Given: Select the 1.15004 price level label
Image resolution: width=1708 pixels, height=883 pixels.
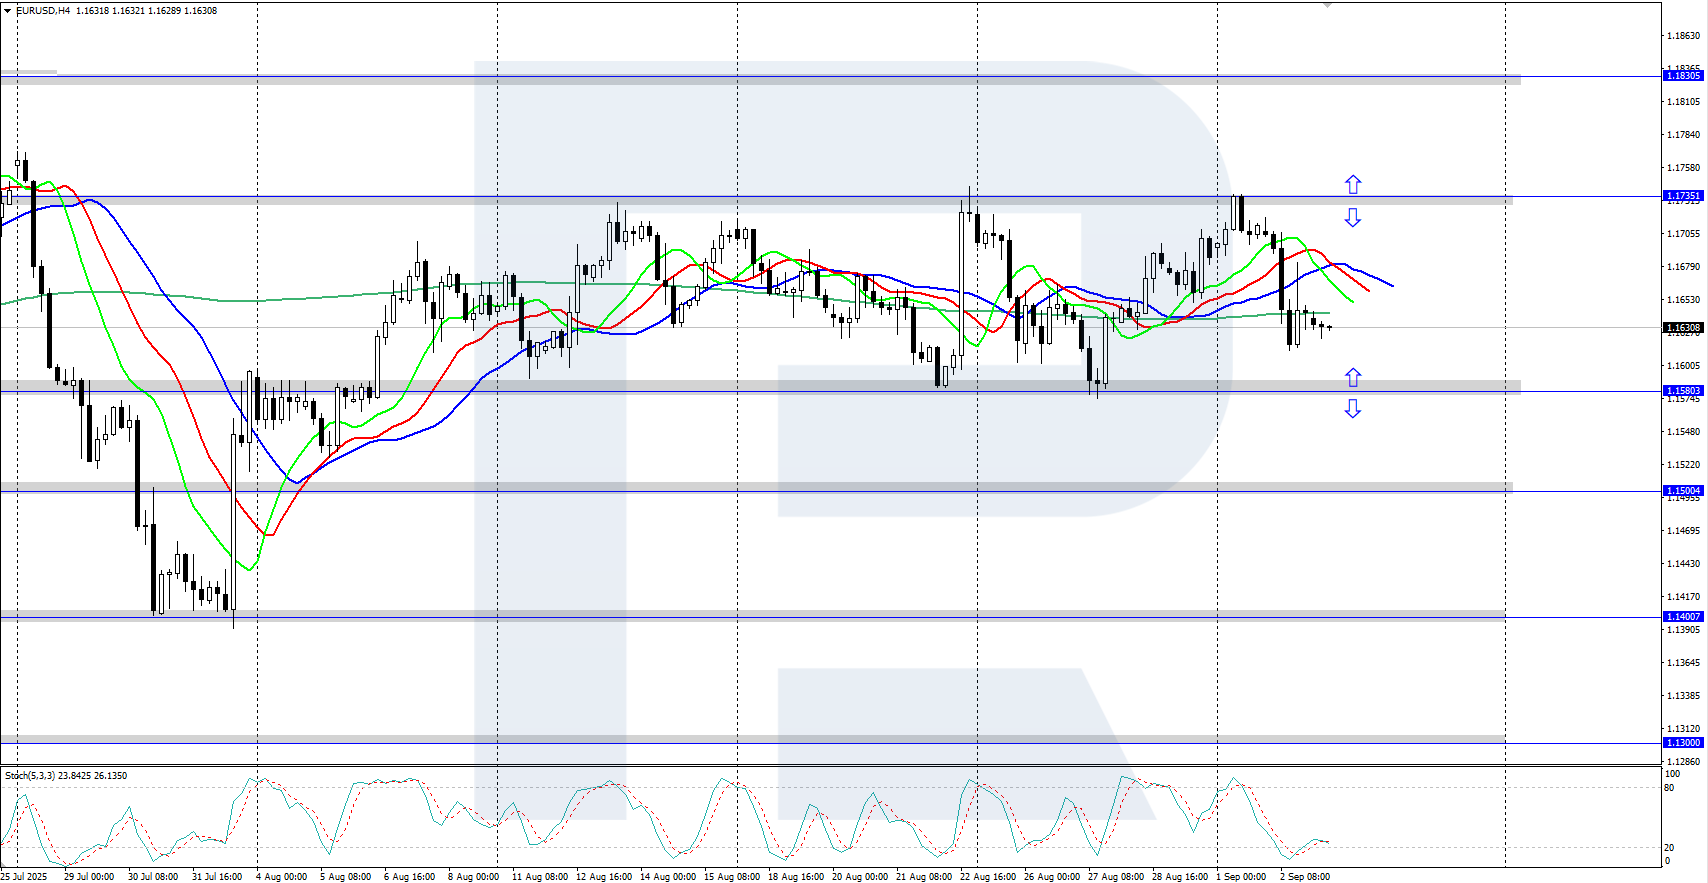Looking at the screenshot, I should 1682,491.
